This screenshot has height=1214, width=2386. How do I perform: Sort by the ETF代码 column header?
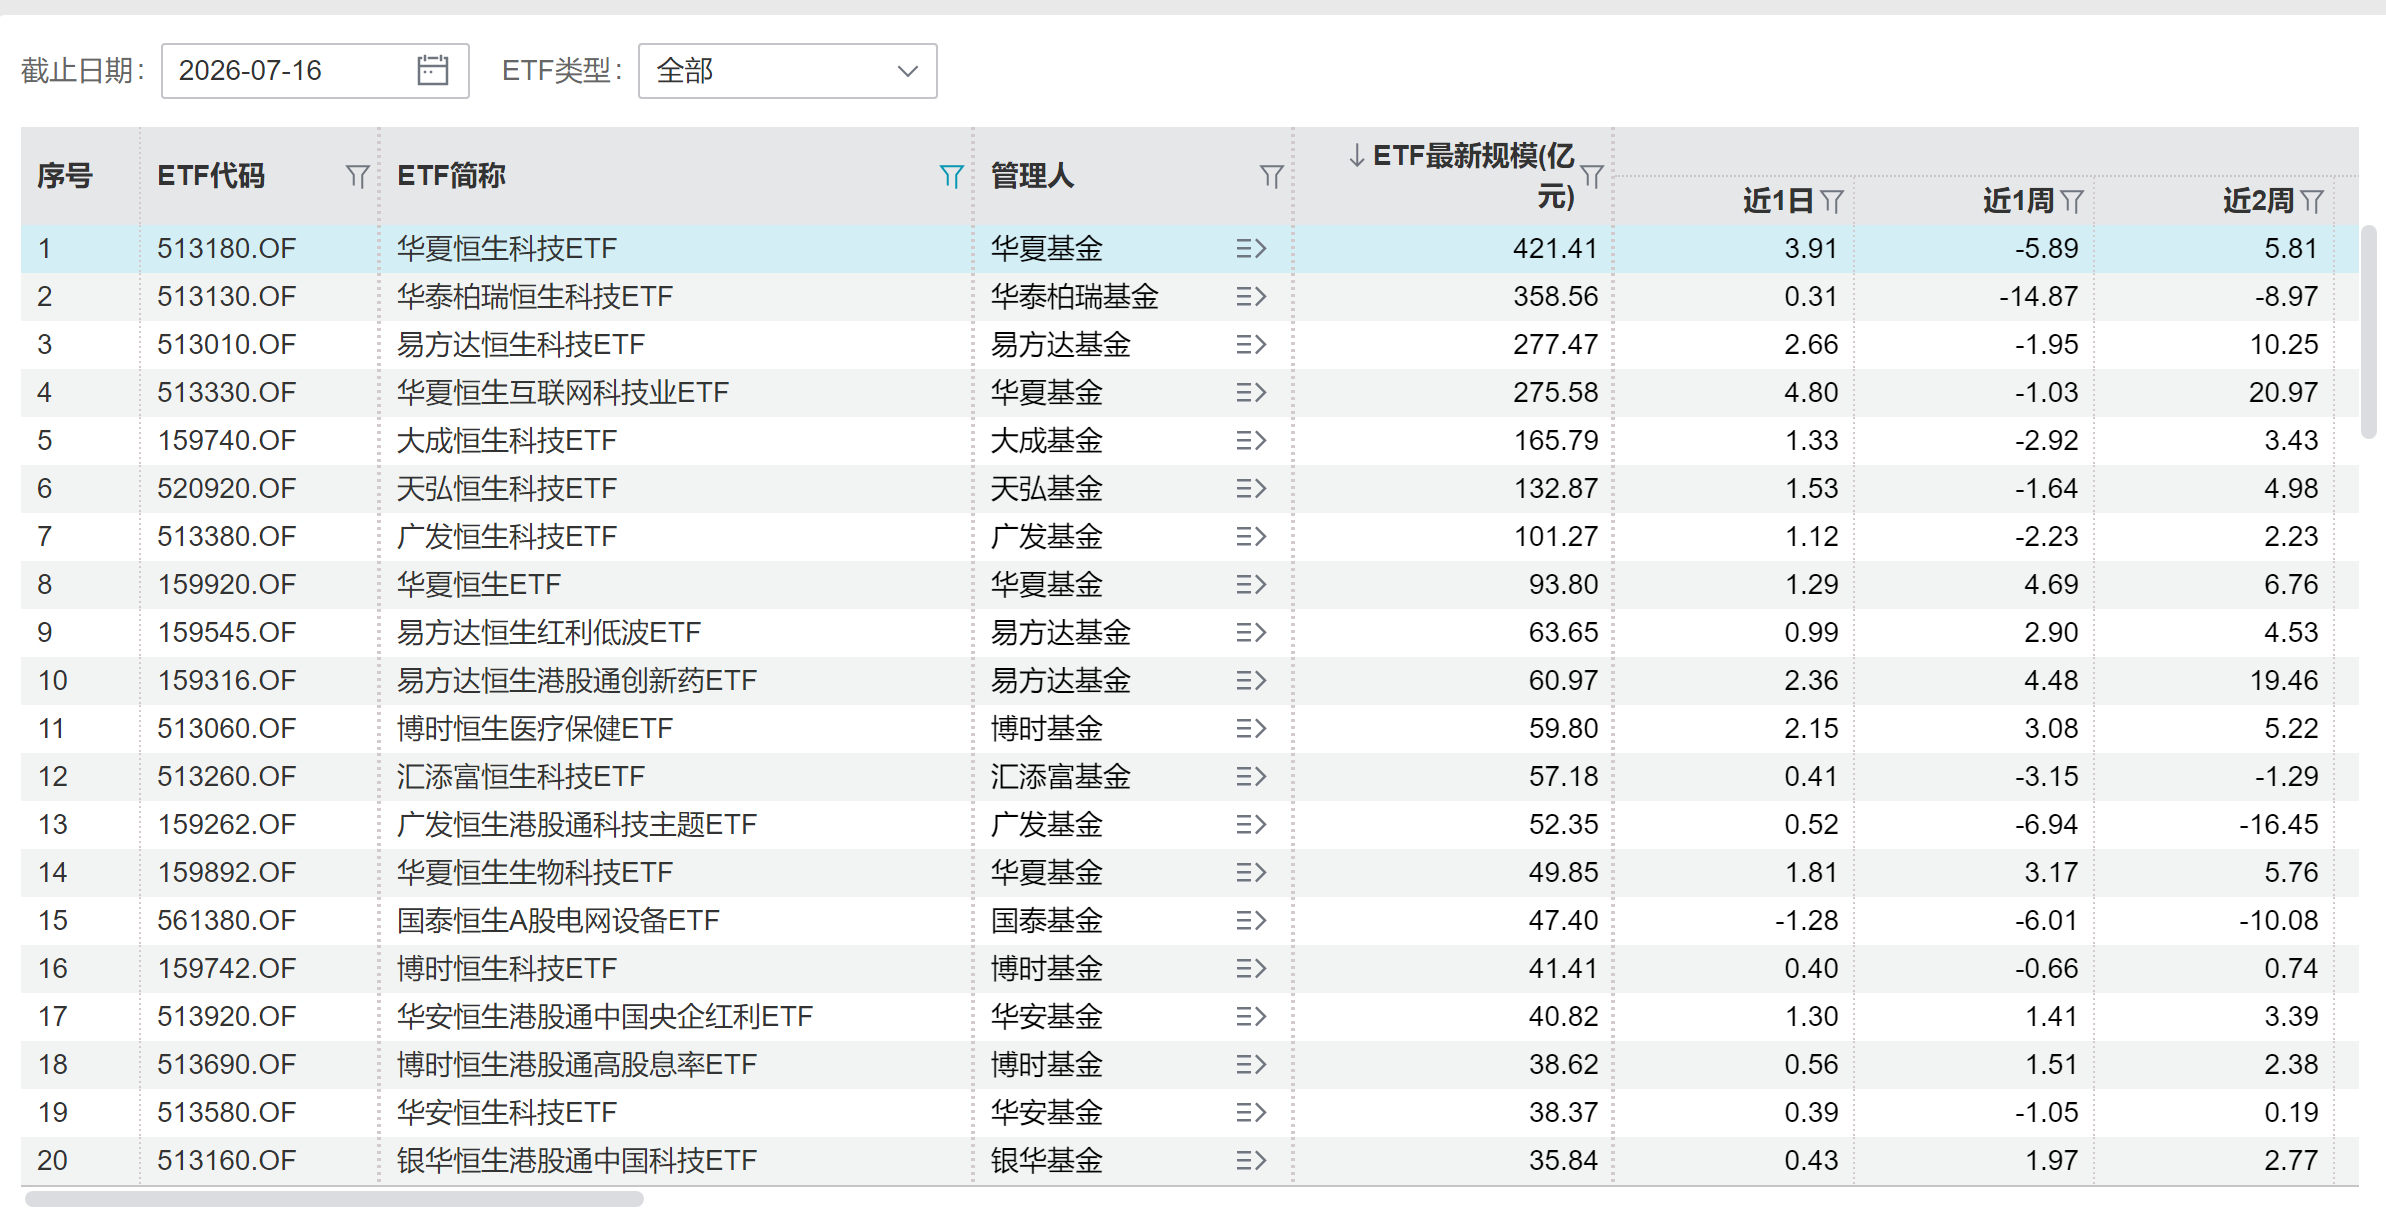(211, 176)
